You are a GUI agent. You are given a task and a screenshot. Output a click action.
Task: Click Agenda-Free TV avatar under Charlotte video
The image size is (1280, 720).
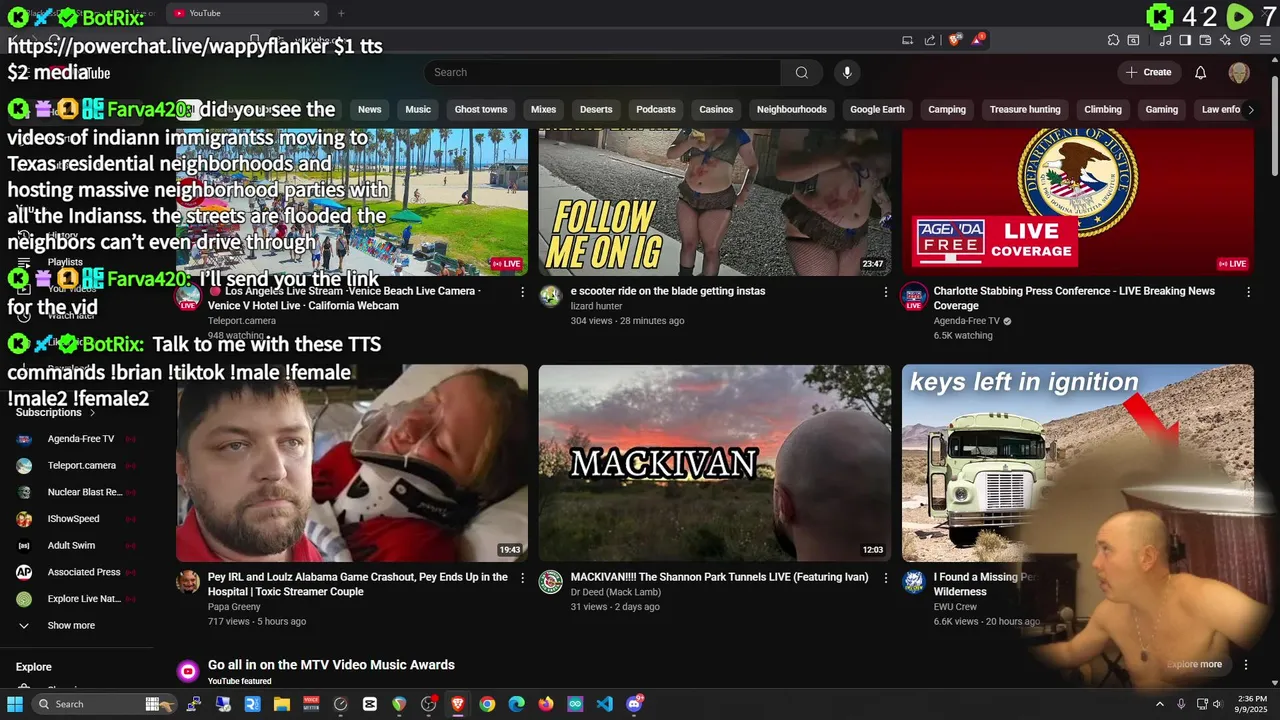pos(913,295)
